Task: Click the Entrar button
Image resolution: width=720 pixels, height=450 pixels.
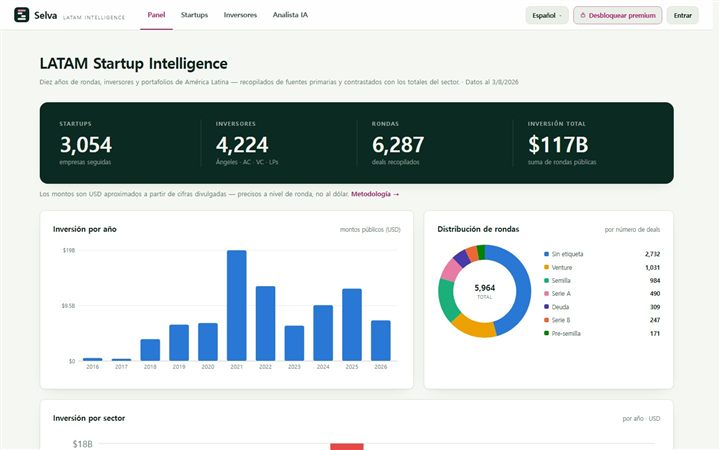Action: (682, 15)
